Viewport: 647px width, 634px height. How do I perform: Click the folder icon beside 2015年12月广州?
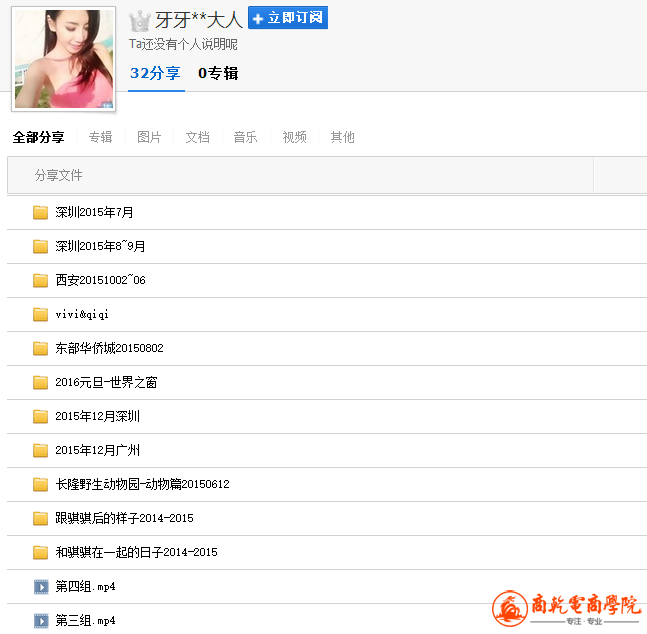(x=40, y=450)
